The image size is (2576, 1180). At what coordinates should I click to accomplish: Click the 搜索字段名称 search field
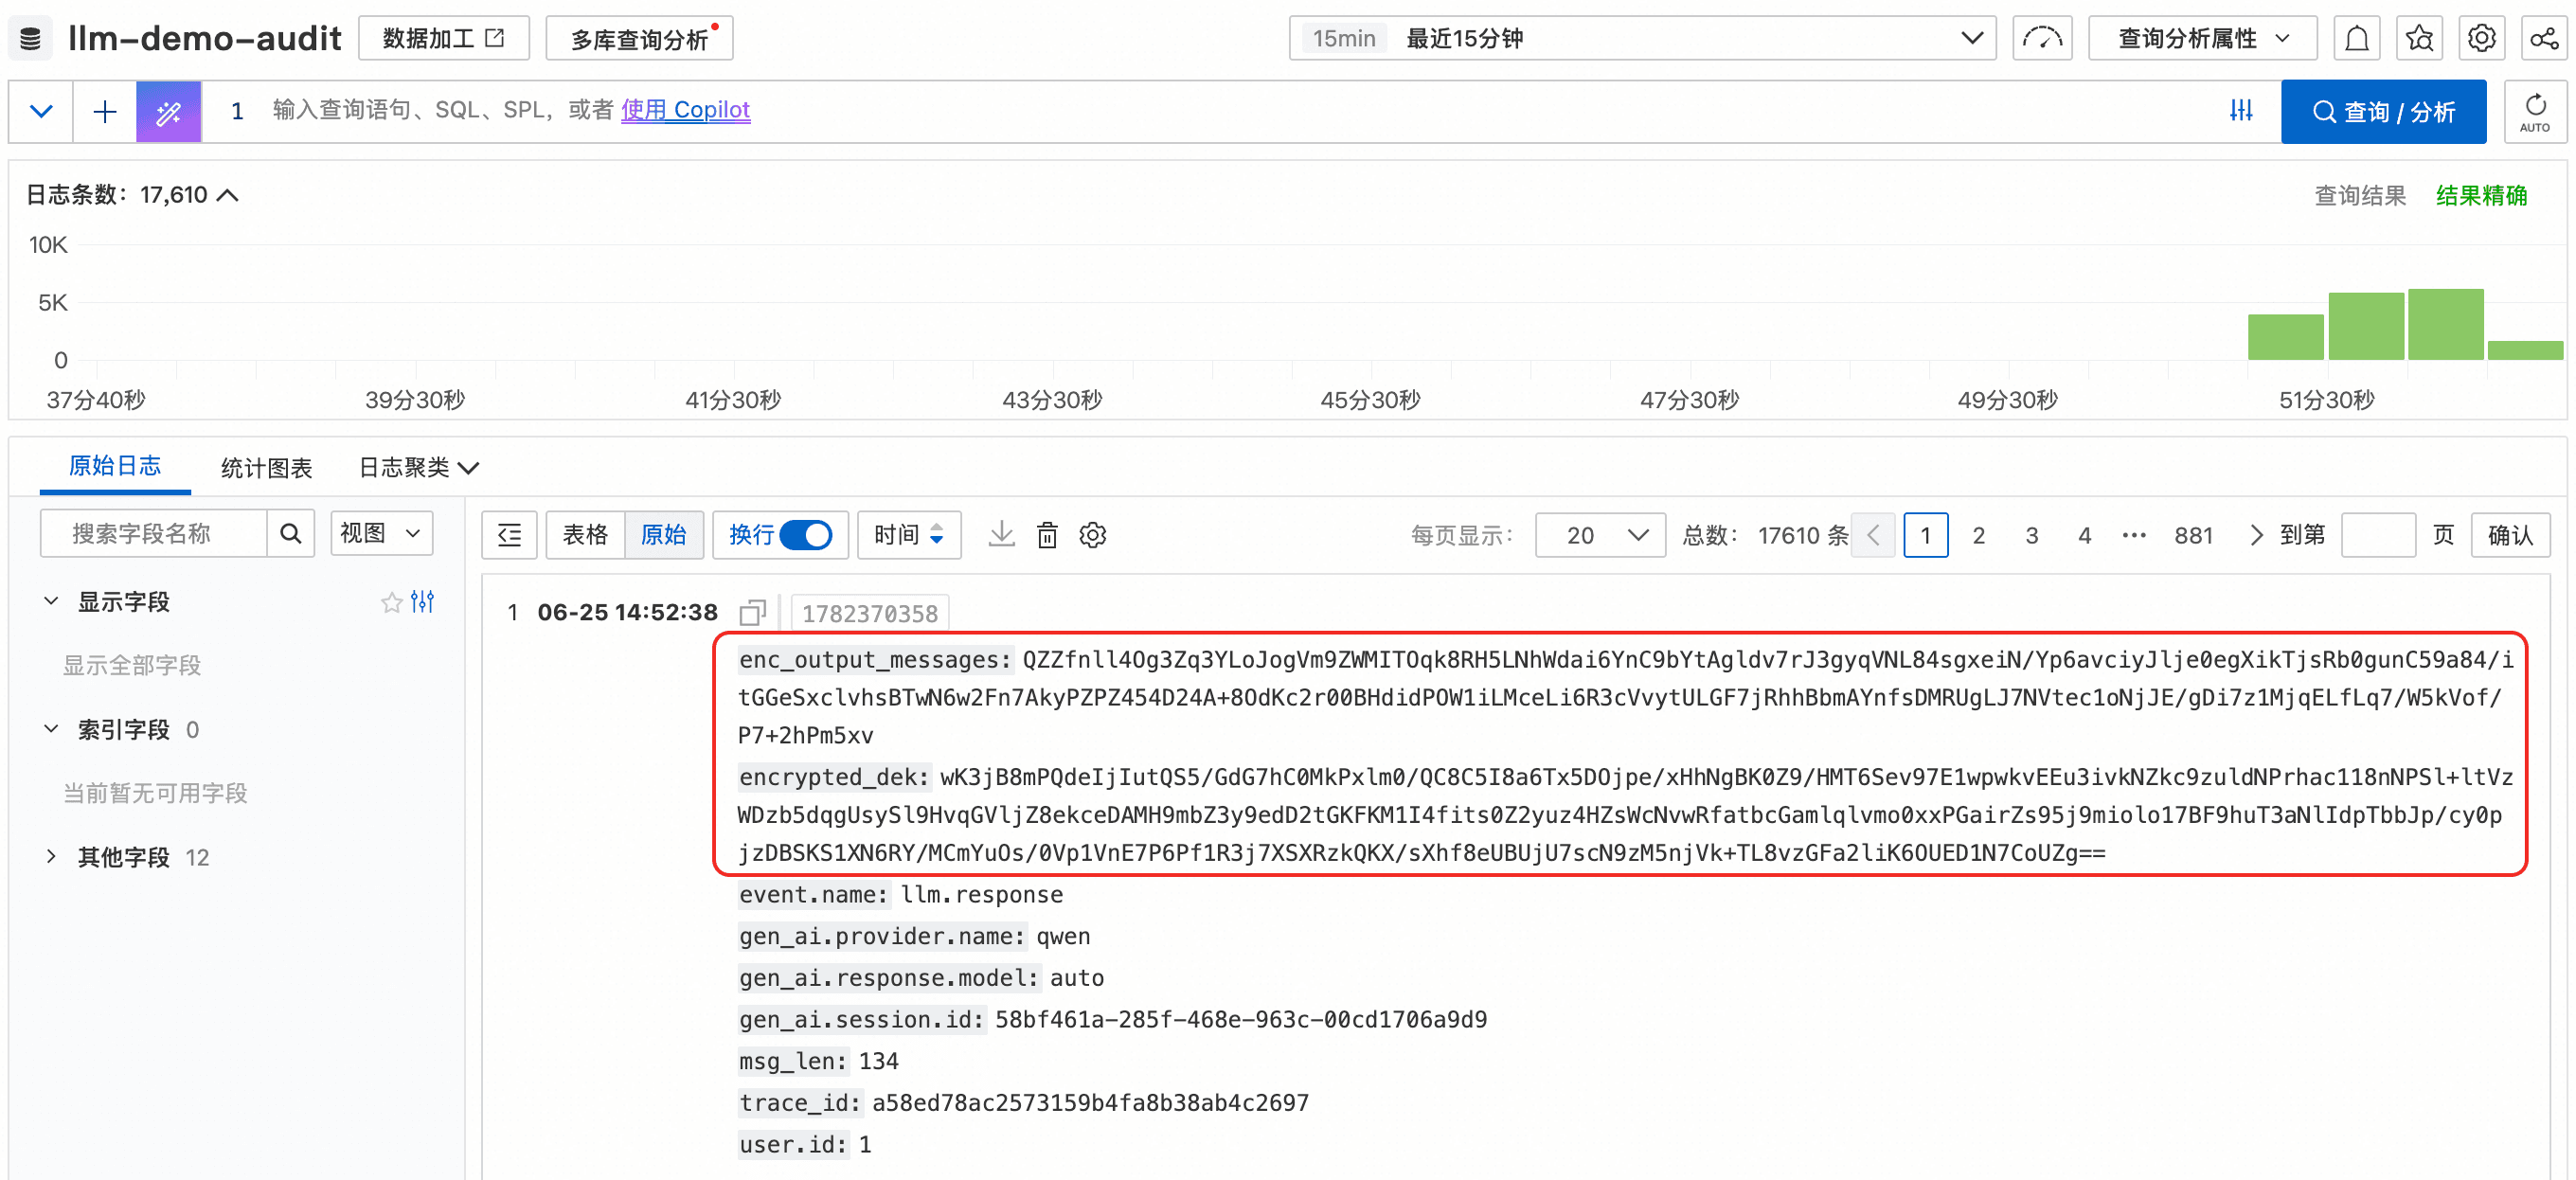(x=154, y=533)
